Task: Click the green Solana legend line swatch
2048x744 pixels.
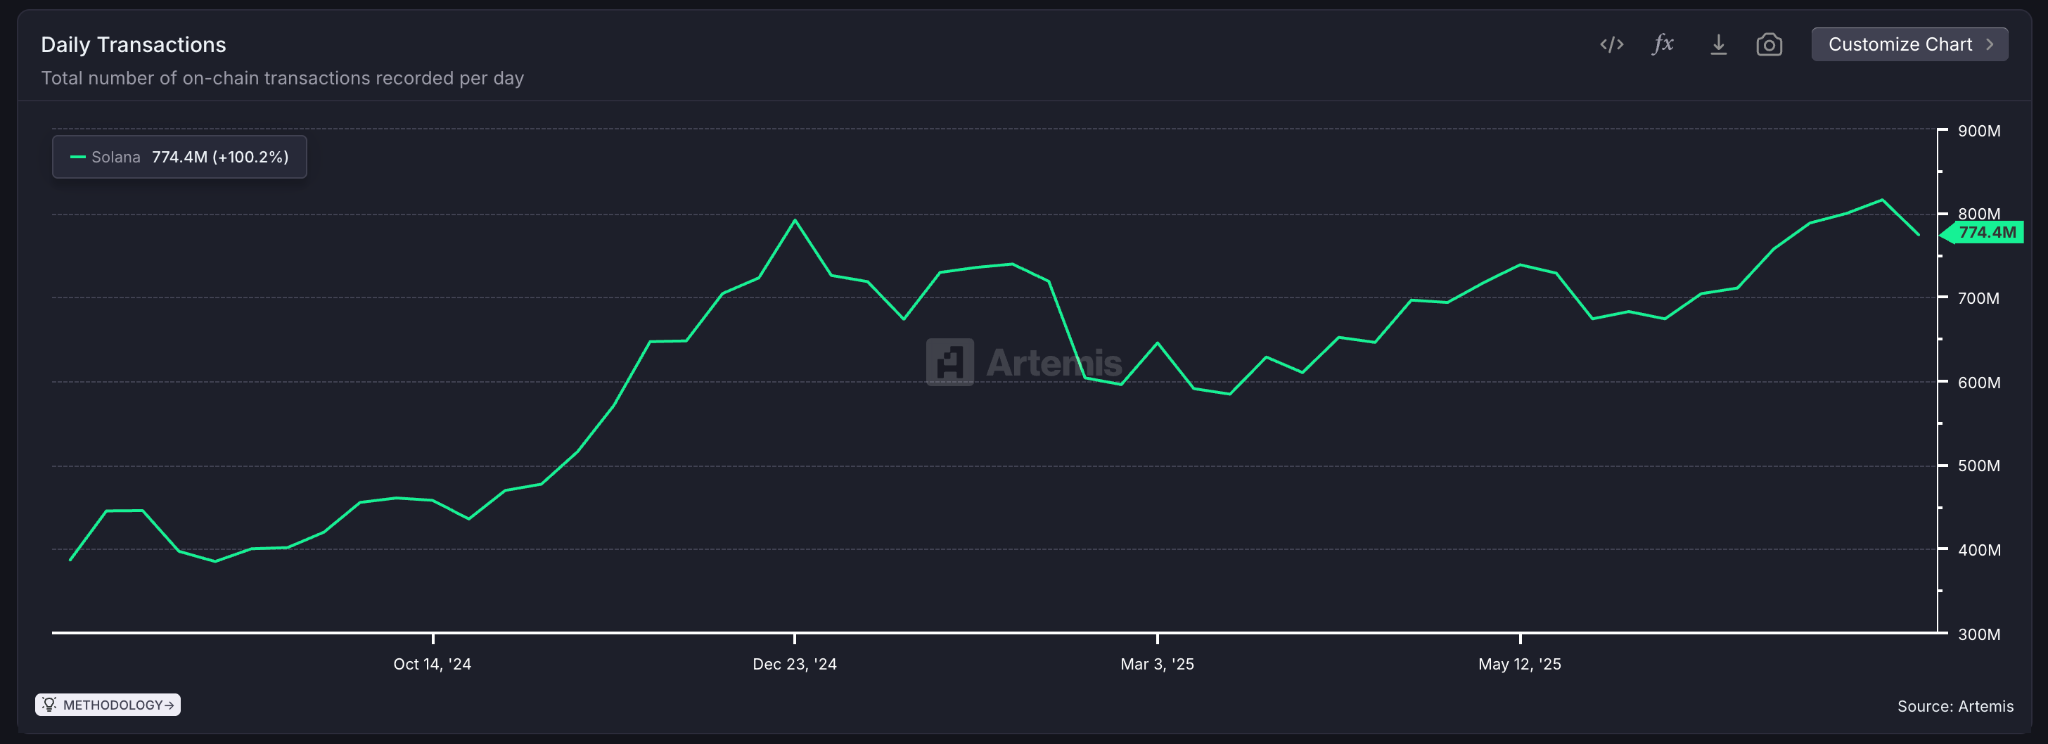Action: [x=78, y=157]
